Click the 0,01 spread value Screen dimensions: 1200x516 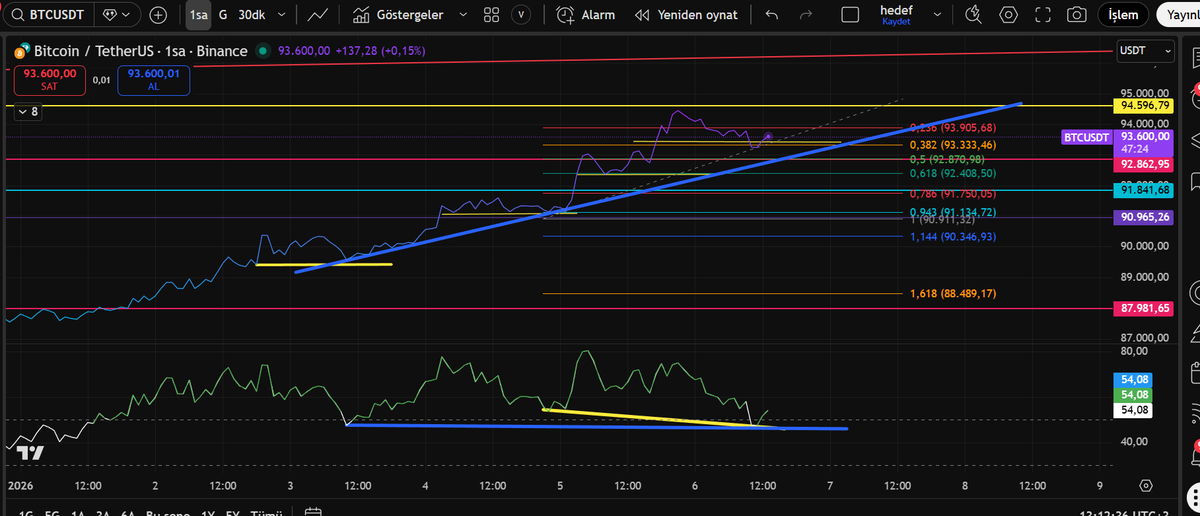tap(101, 80)
